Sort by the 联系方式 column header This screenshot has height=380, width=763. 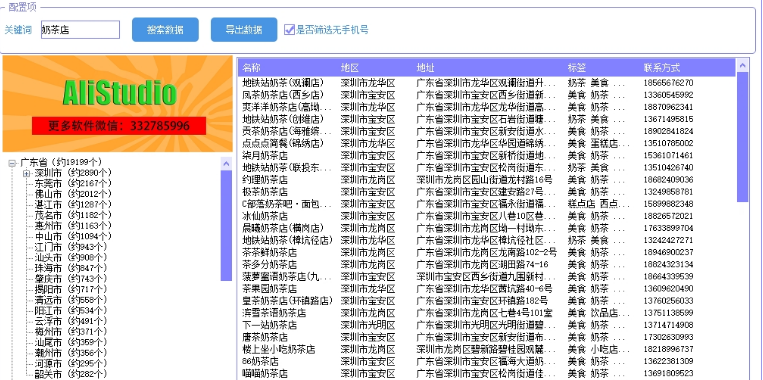coord(661,68)
